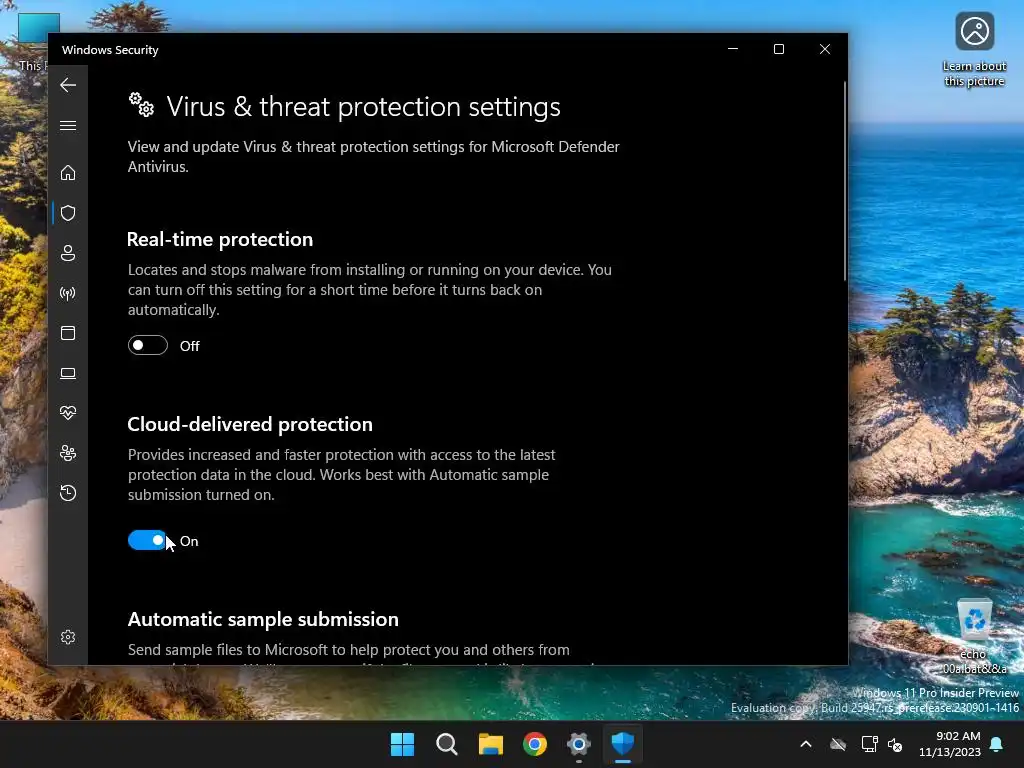Click the OneDrive cloud tray icon
Image resolution: width=1024 pixels, height=768 pixels.
(838, 744)
